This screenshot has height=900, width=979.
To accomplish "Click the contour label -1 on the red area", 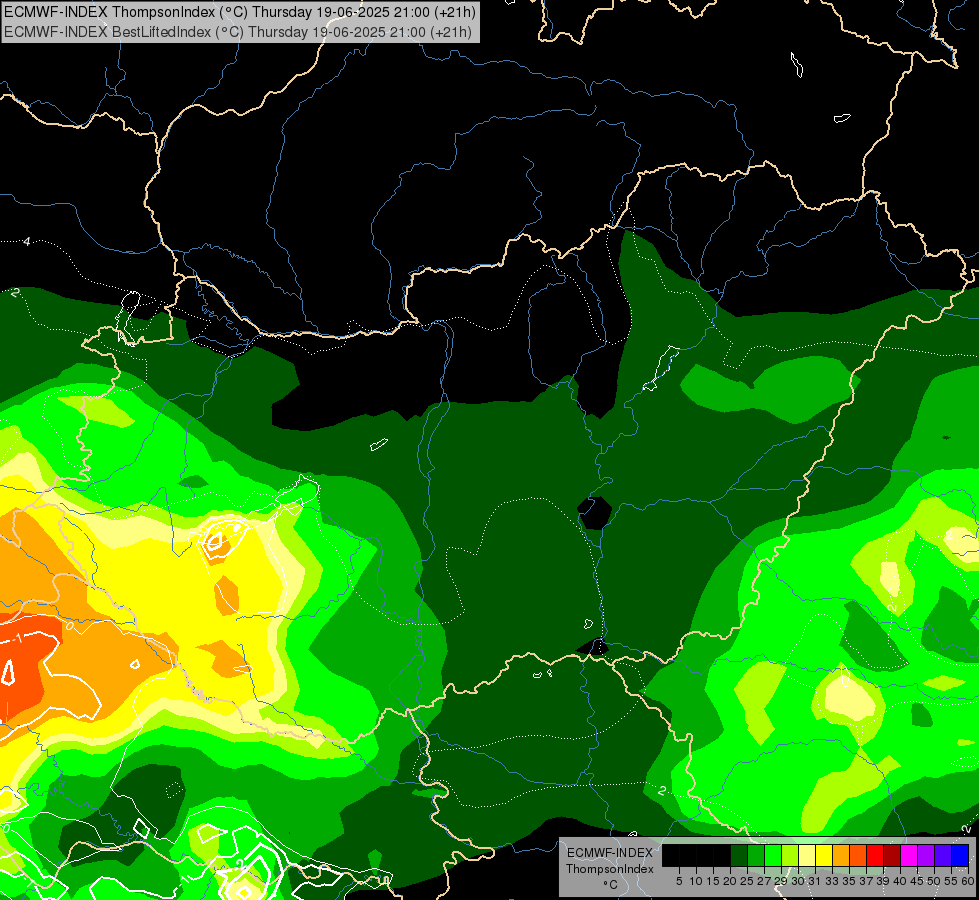I will click(19, 638).
